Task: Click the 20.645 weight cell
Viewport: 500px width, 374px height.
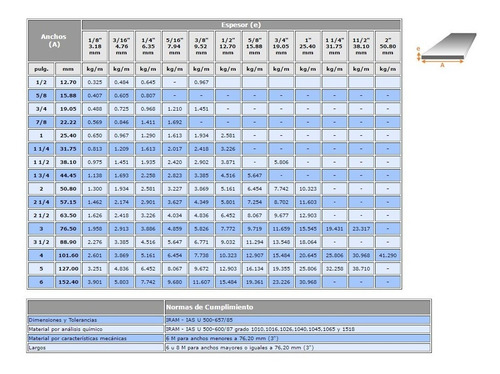Action: 308,255
